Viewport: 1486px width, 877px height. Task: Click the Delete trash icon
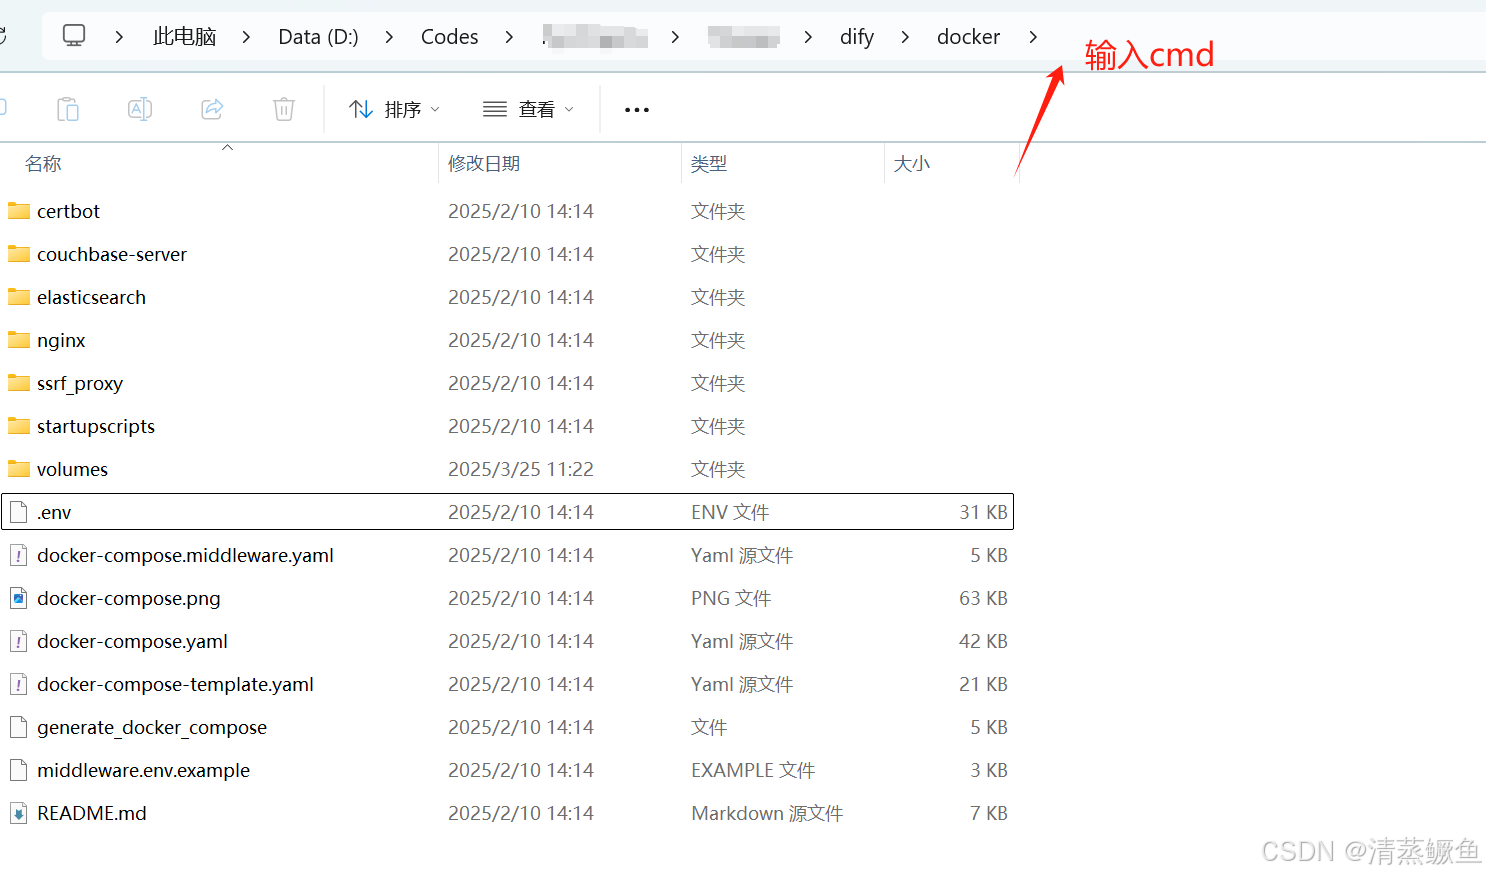point(283,110)
